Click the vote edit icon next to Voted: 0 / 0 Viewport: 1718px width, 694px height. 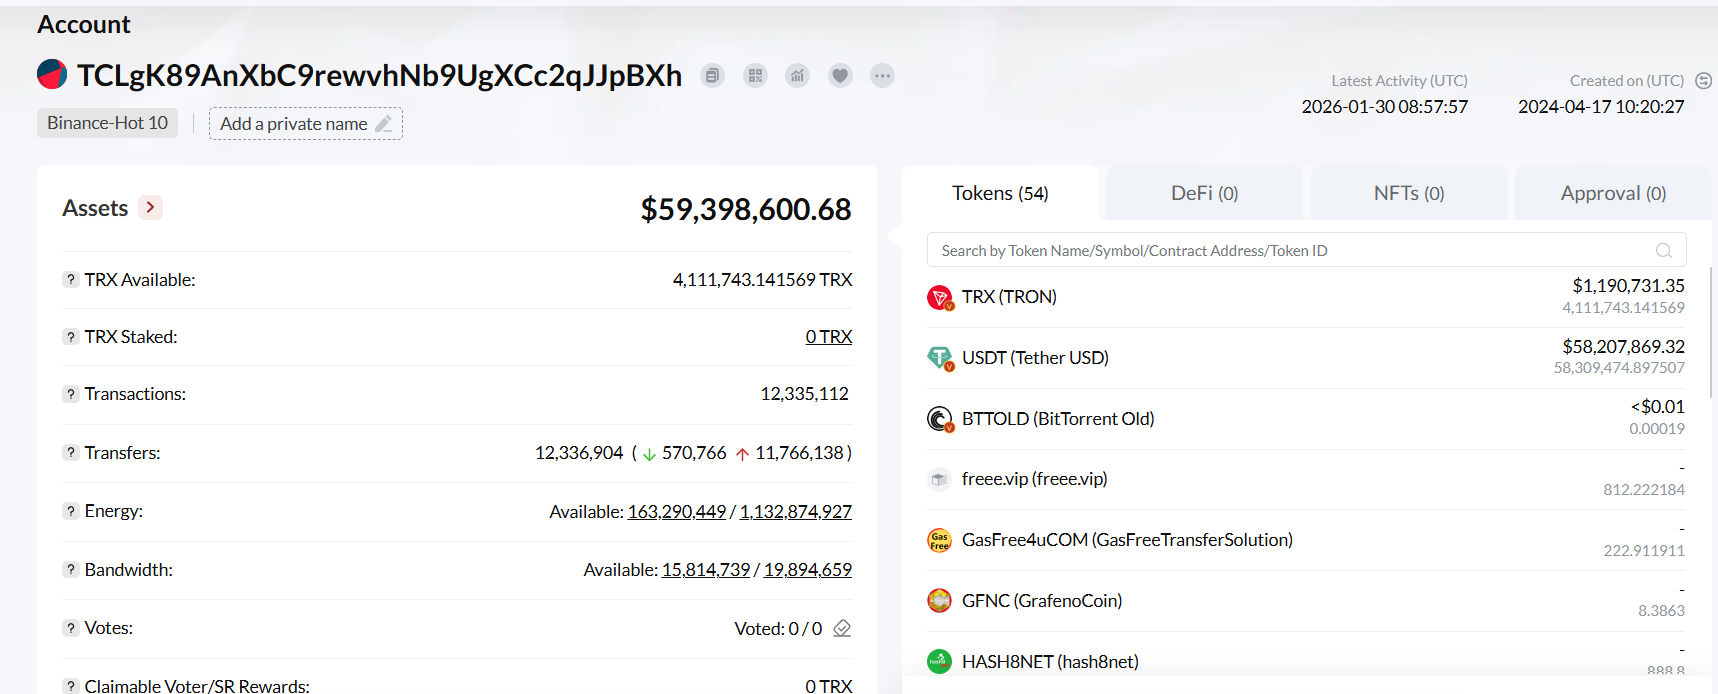click(842, 628)
